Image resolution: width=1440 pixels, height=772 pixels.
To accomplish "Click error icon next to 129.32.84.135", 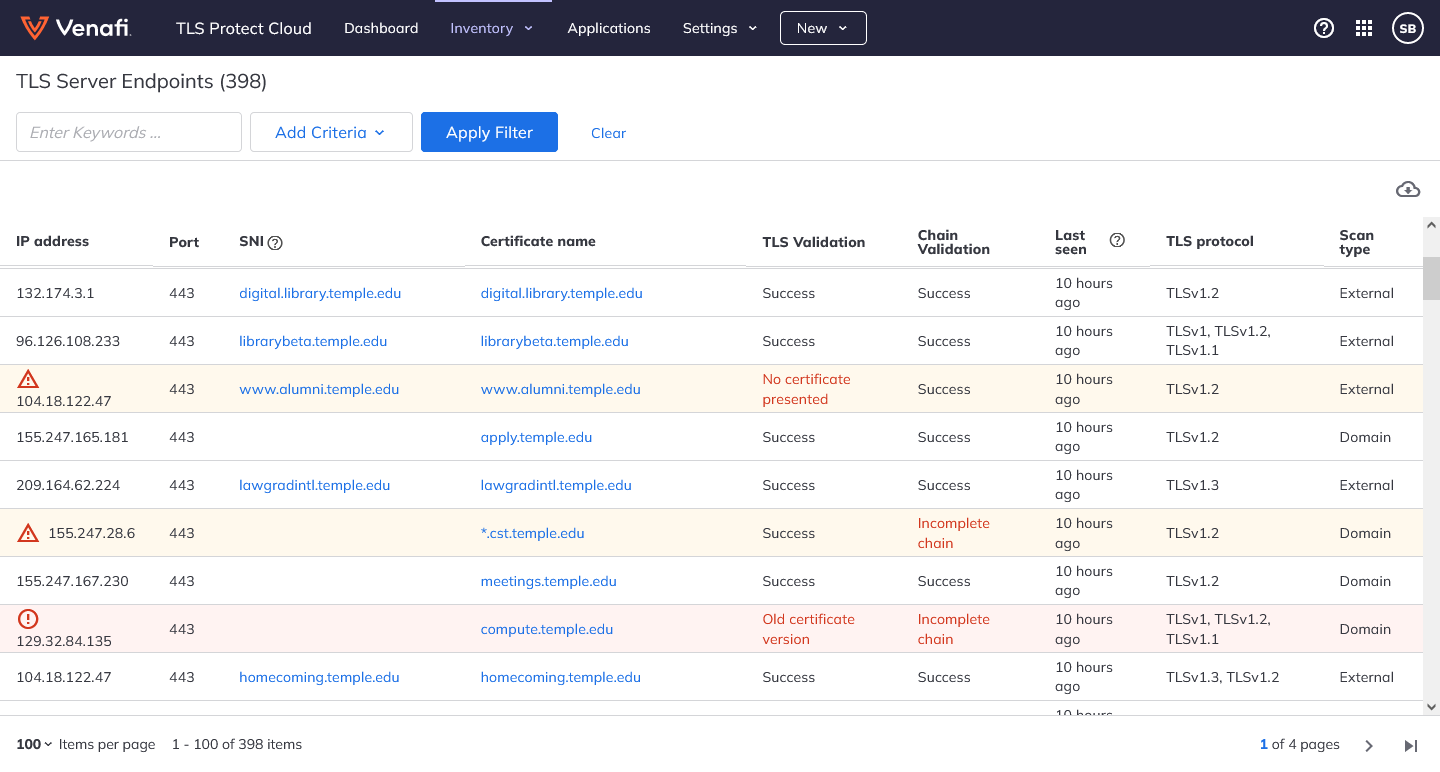I will tap(28, 619).
